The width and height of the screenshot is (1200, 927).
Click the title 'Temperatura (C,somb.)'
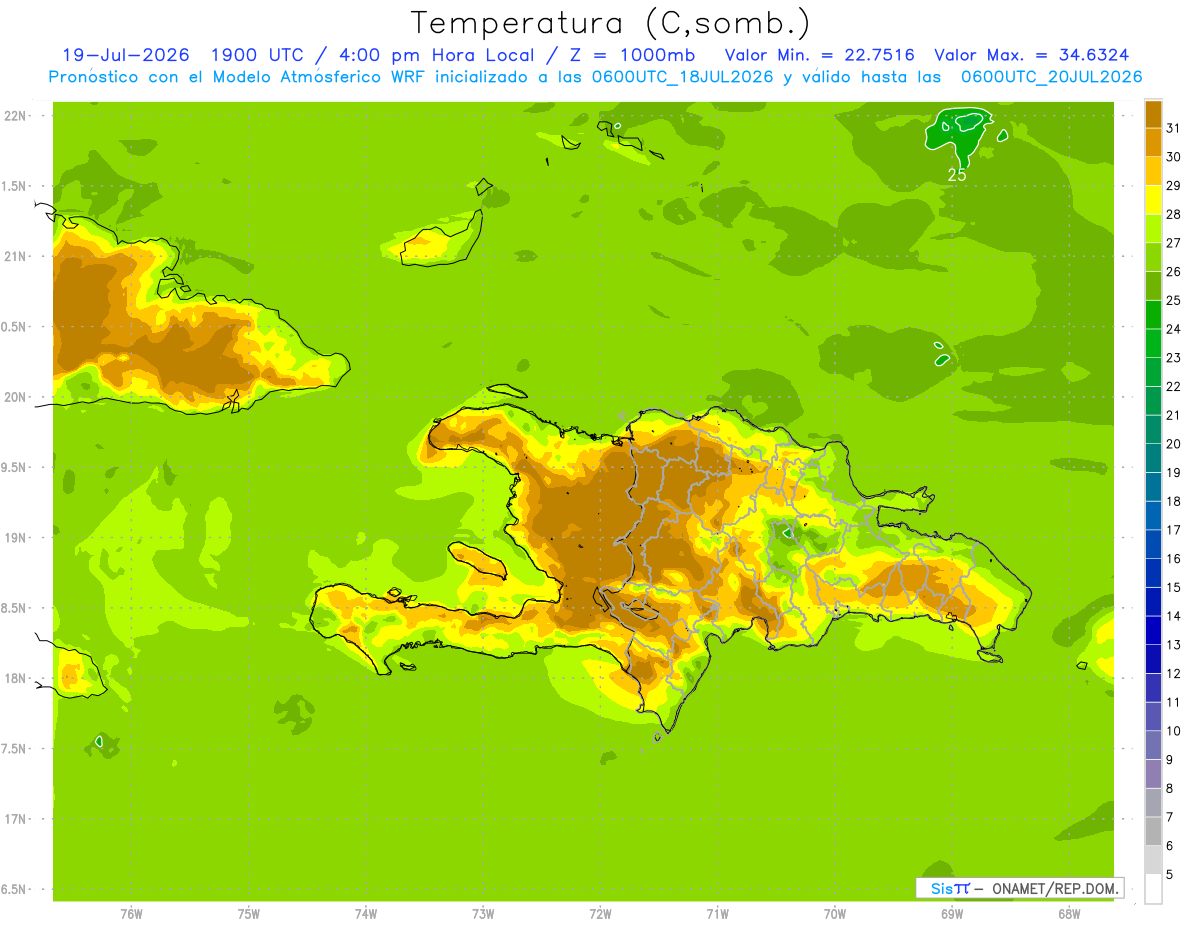(610, 24)
